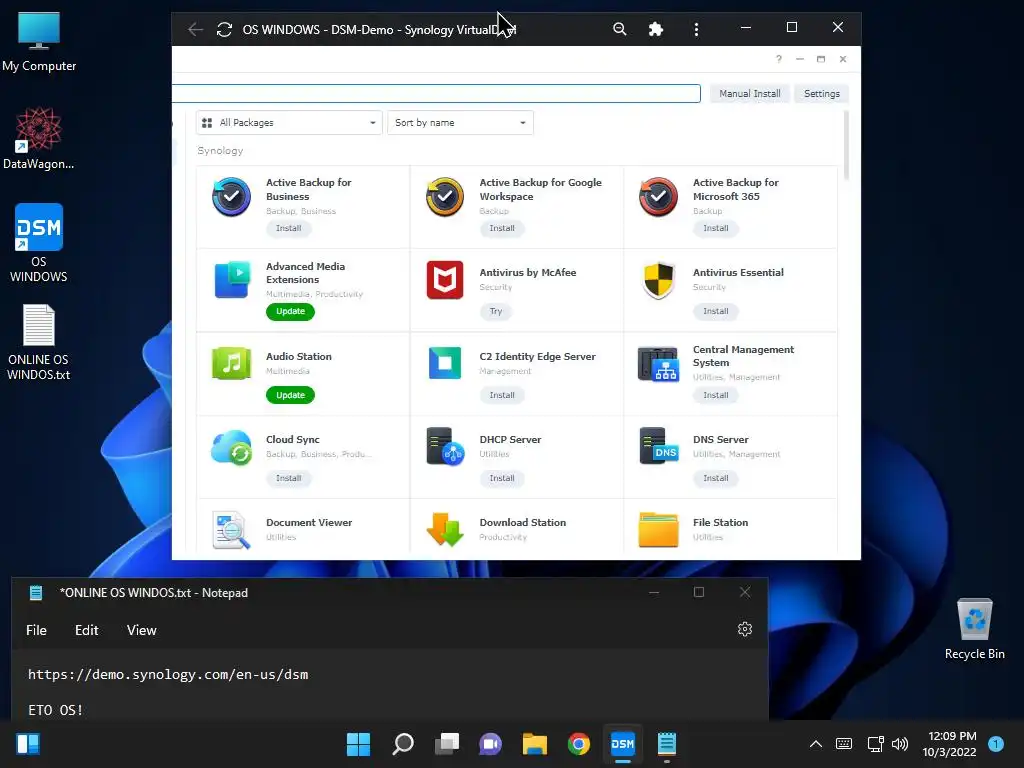
Task: Update Advanced Media Extensions package
Action: (x=290, y=312)
